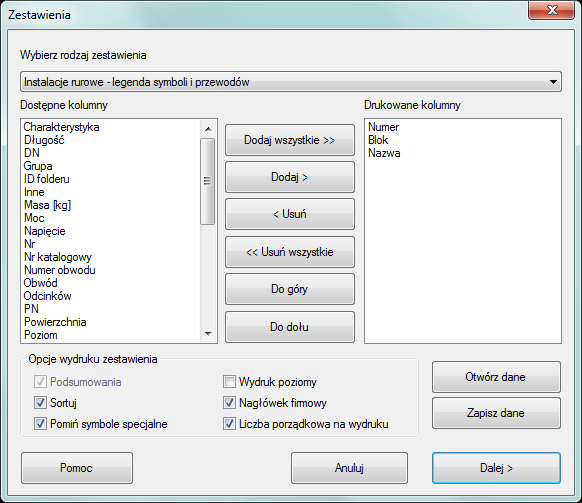Move selected column down with Do dołu

[290, 327]
